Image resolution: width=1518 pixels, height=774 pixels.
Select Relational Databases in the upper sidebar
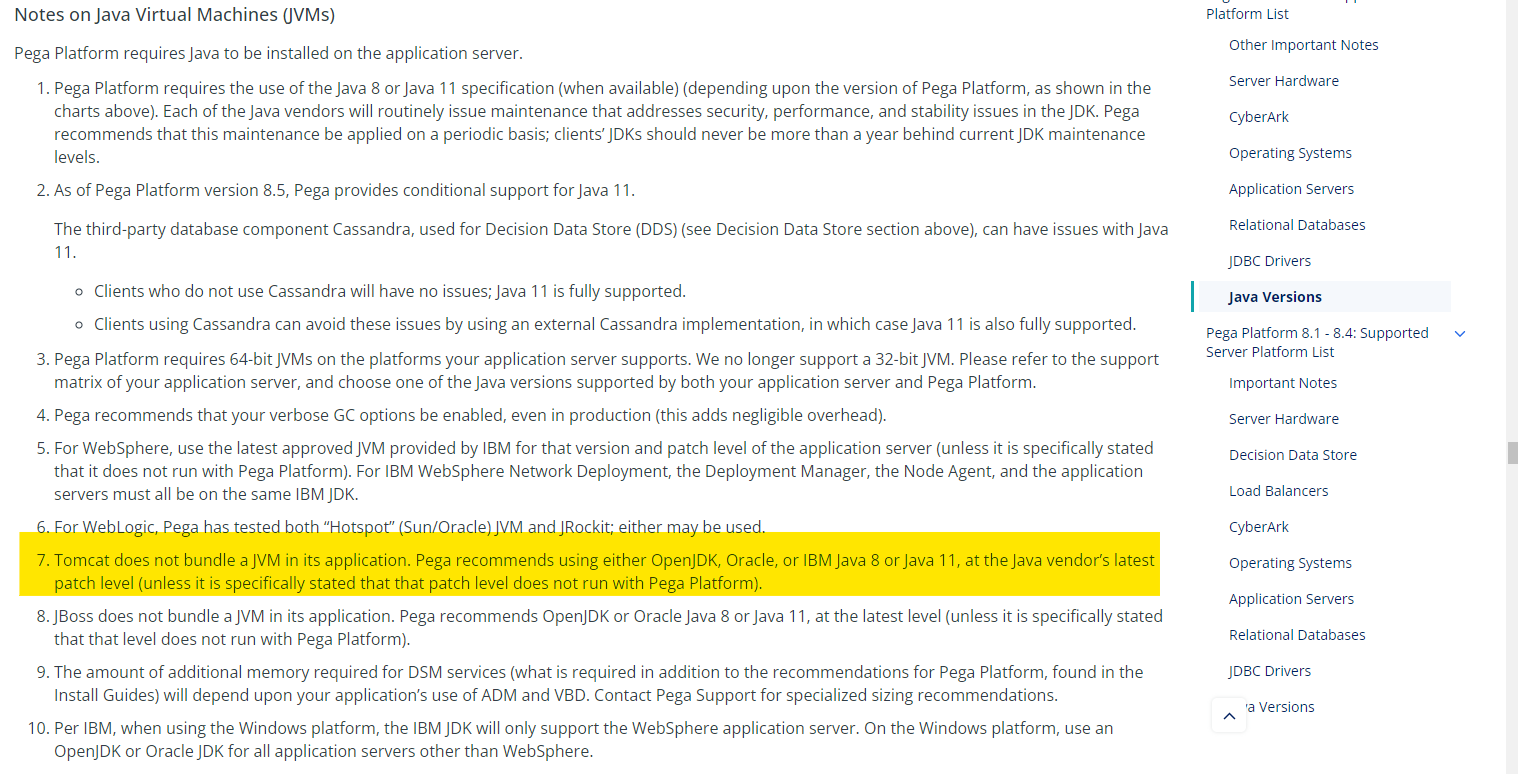pyautogui.click(x=1297, y=224)
